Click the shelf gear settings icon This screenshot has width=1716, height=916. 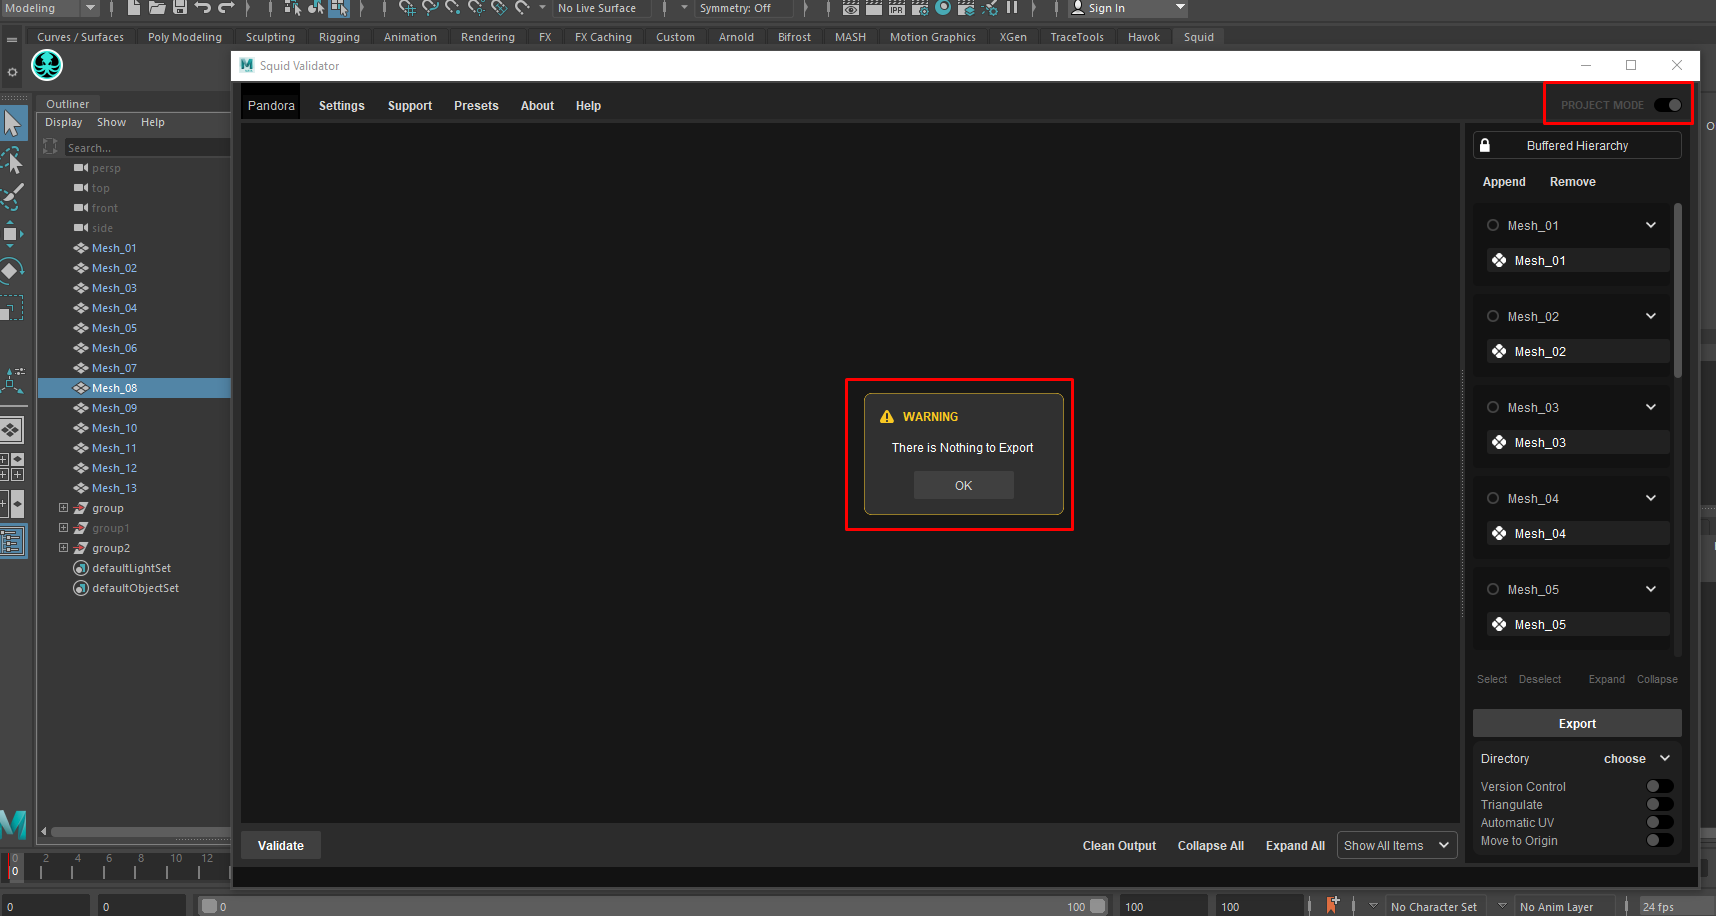click(12, 72)
